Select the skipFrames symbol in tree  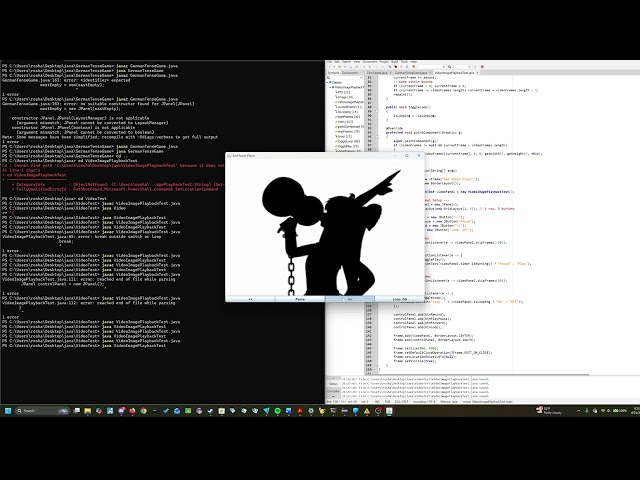(347, 131)
